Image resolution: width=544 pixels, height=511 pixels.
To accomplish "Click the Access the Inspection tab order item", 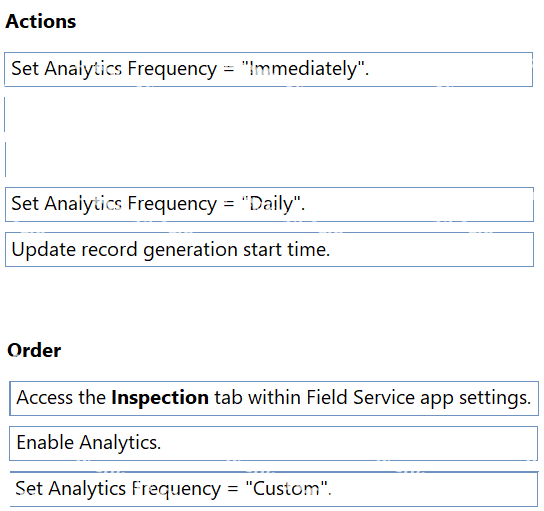I will point(274,398).
